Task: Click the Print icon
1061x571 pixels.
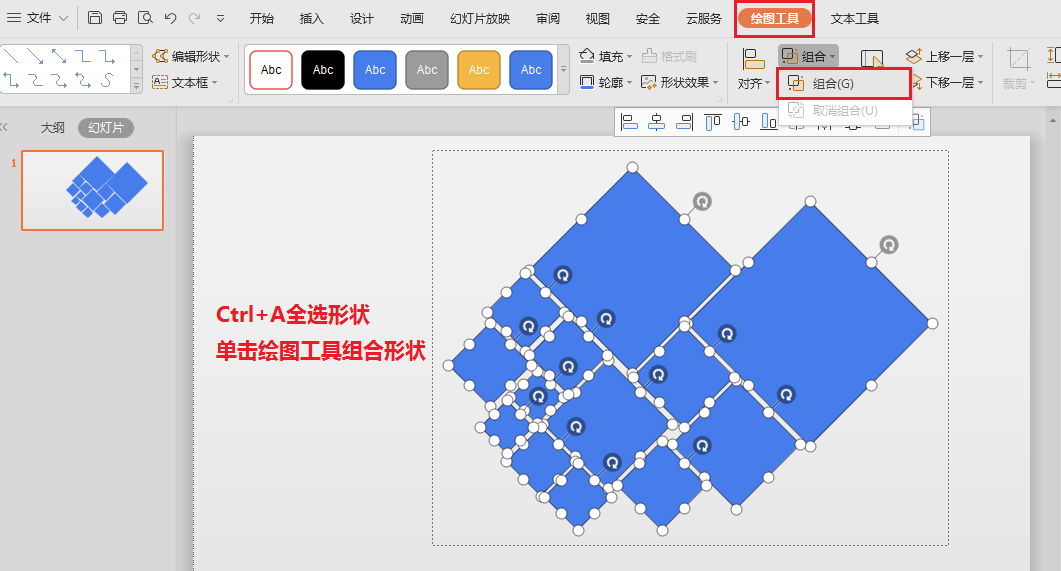Action: (120, 18)
